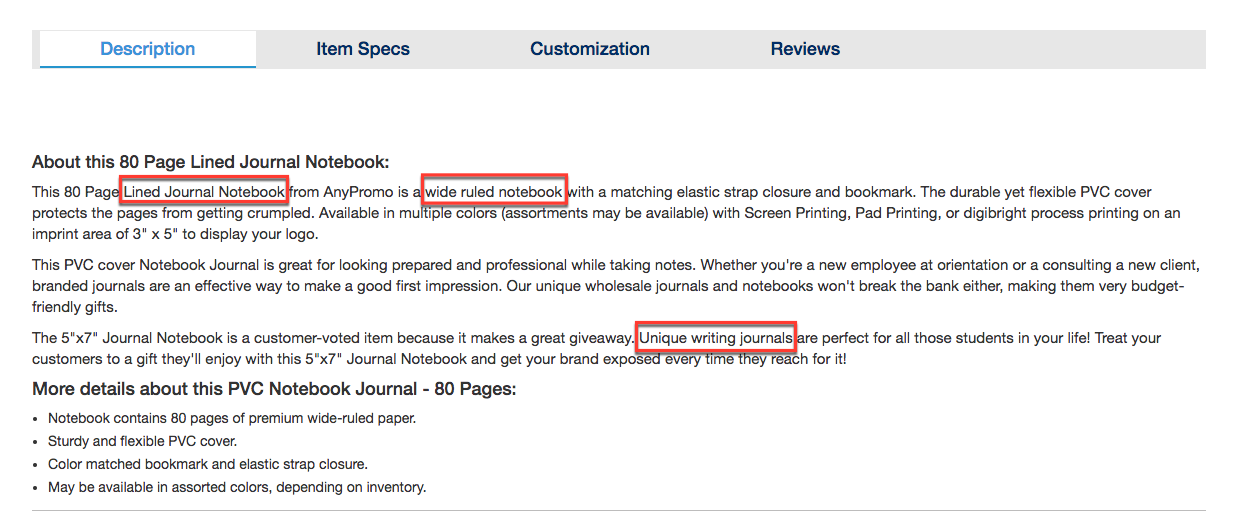Follow the Lined Journal Notebook link
Image resolution: width=1241 pixels, height=530 pixels.
pos(205,191)
